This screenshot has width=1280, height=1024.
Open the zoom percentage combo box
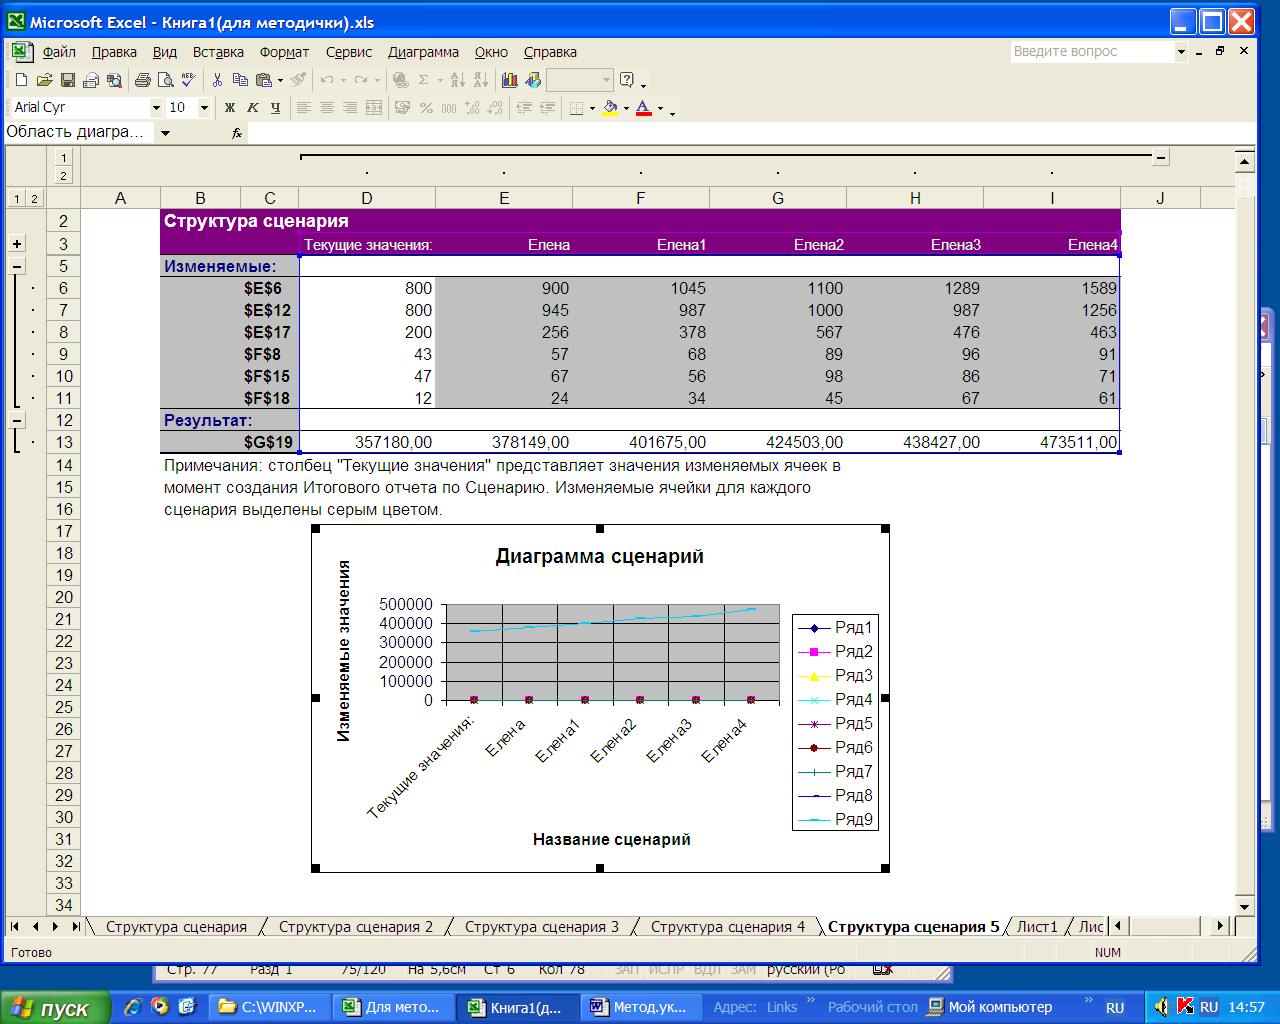pos(580,80)
